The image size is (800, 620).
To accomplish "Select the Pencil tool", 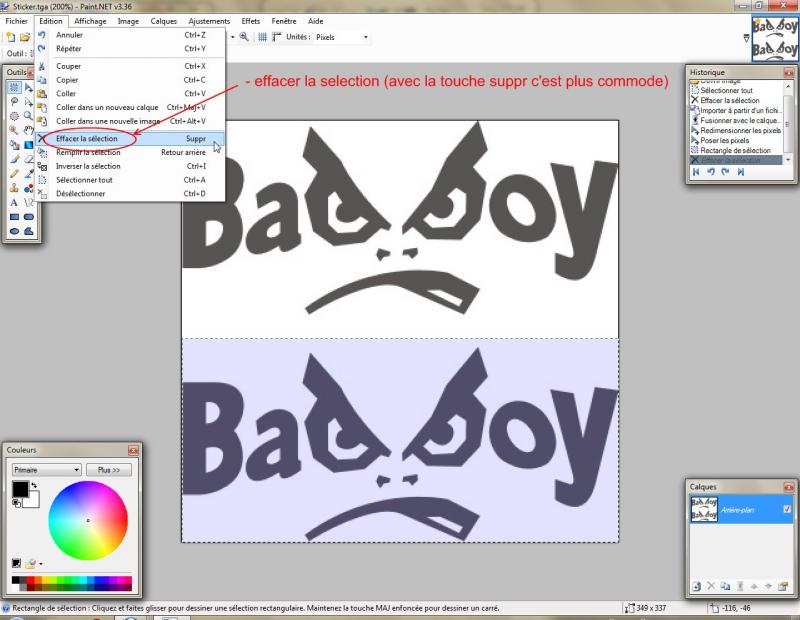I will [14, 173].
